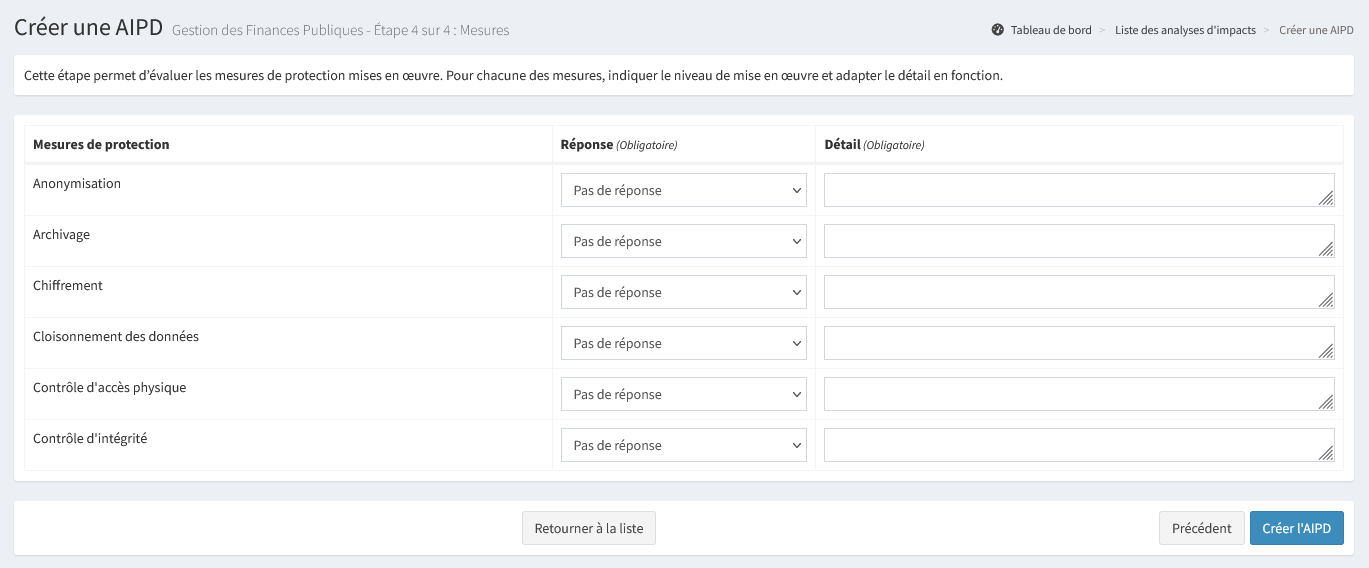The image size is (1369, 568).
Task: Open the Contrôle d'intégrité response dropdown
Action: click(683, 445)
